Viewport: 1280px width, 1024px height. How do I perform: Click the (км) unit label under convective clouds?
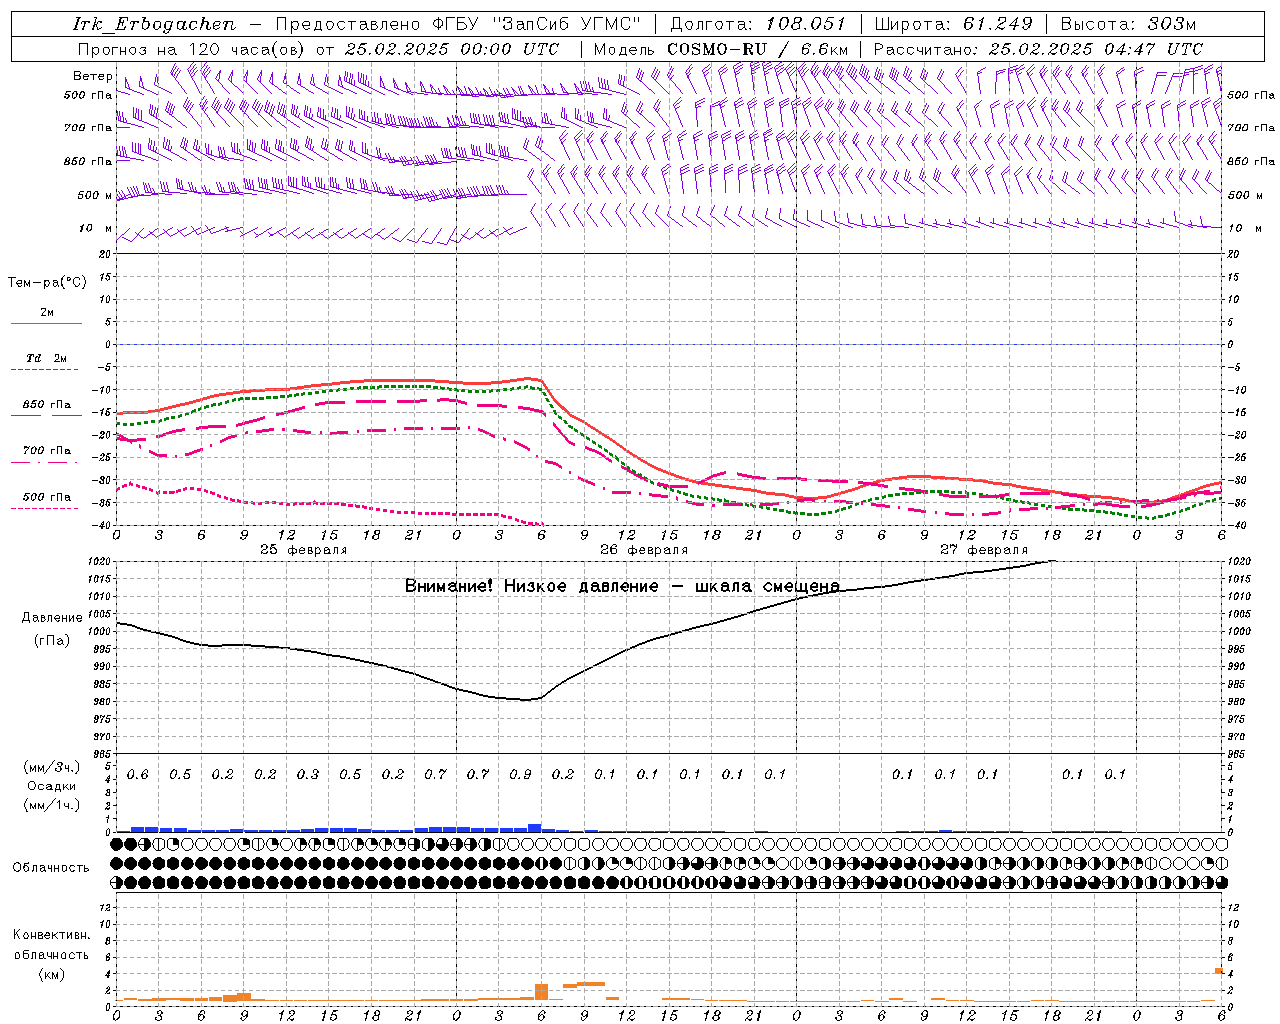click(51, 974)
